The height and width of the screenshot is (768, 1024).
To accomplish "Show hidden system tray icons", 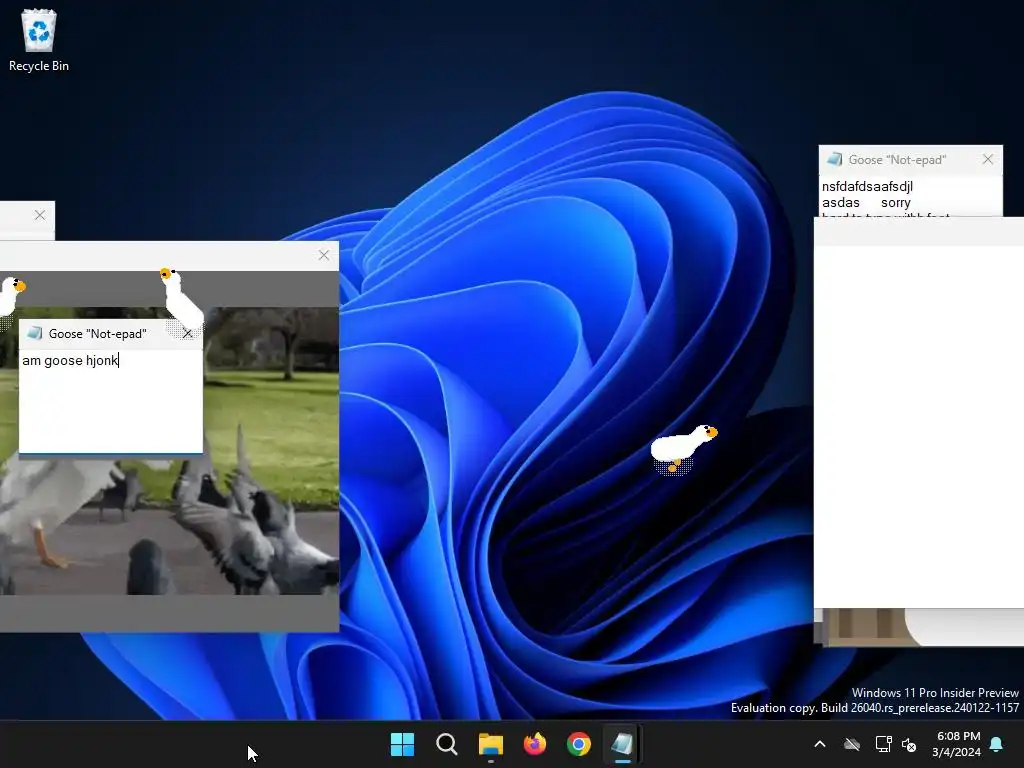I will (820, 744).
